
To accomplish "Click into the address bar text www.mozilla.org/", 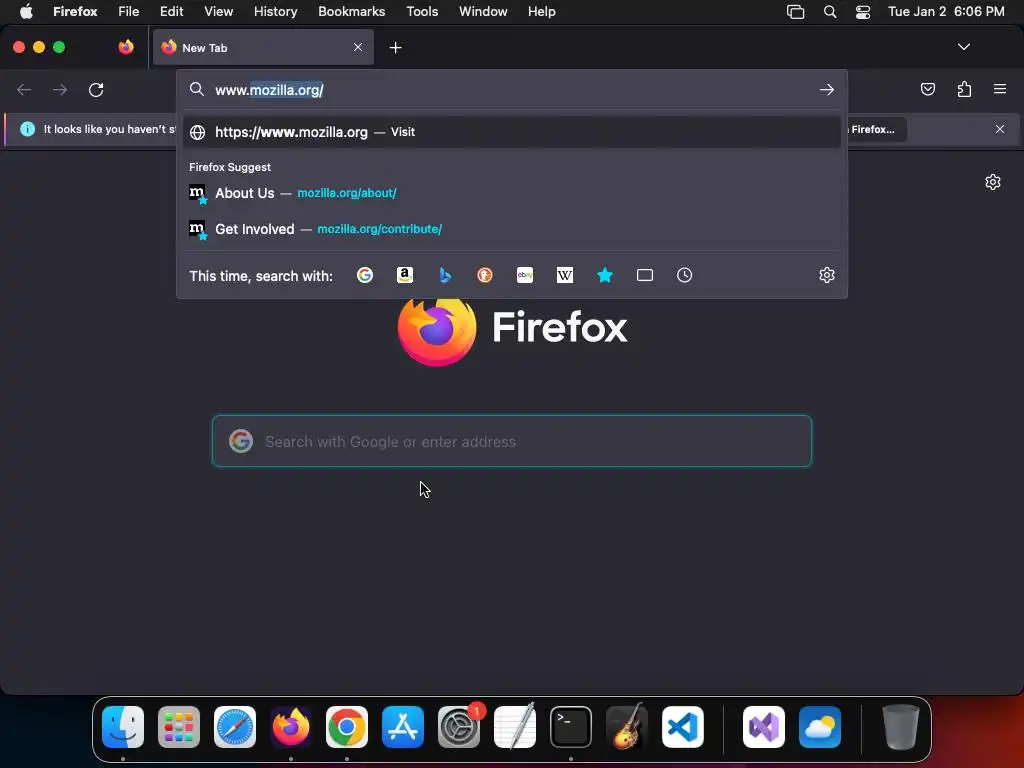I will (x=269, y=90).
